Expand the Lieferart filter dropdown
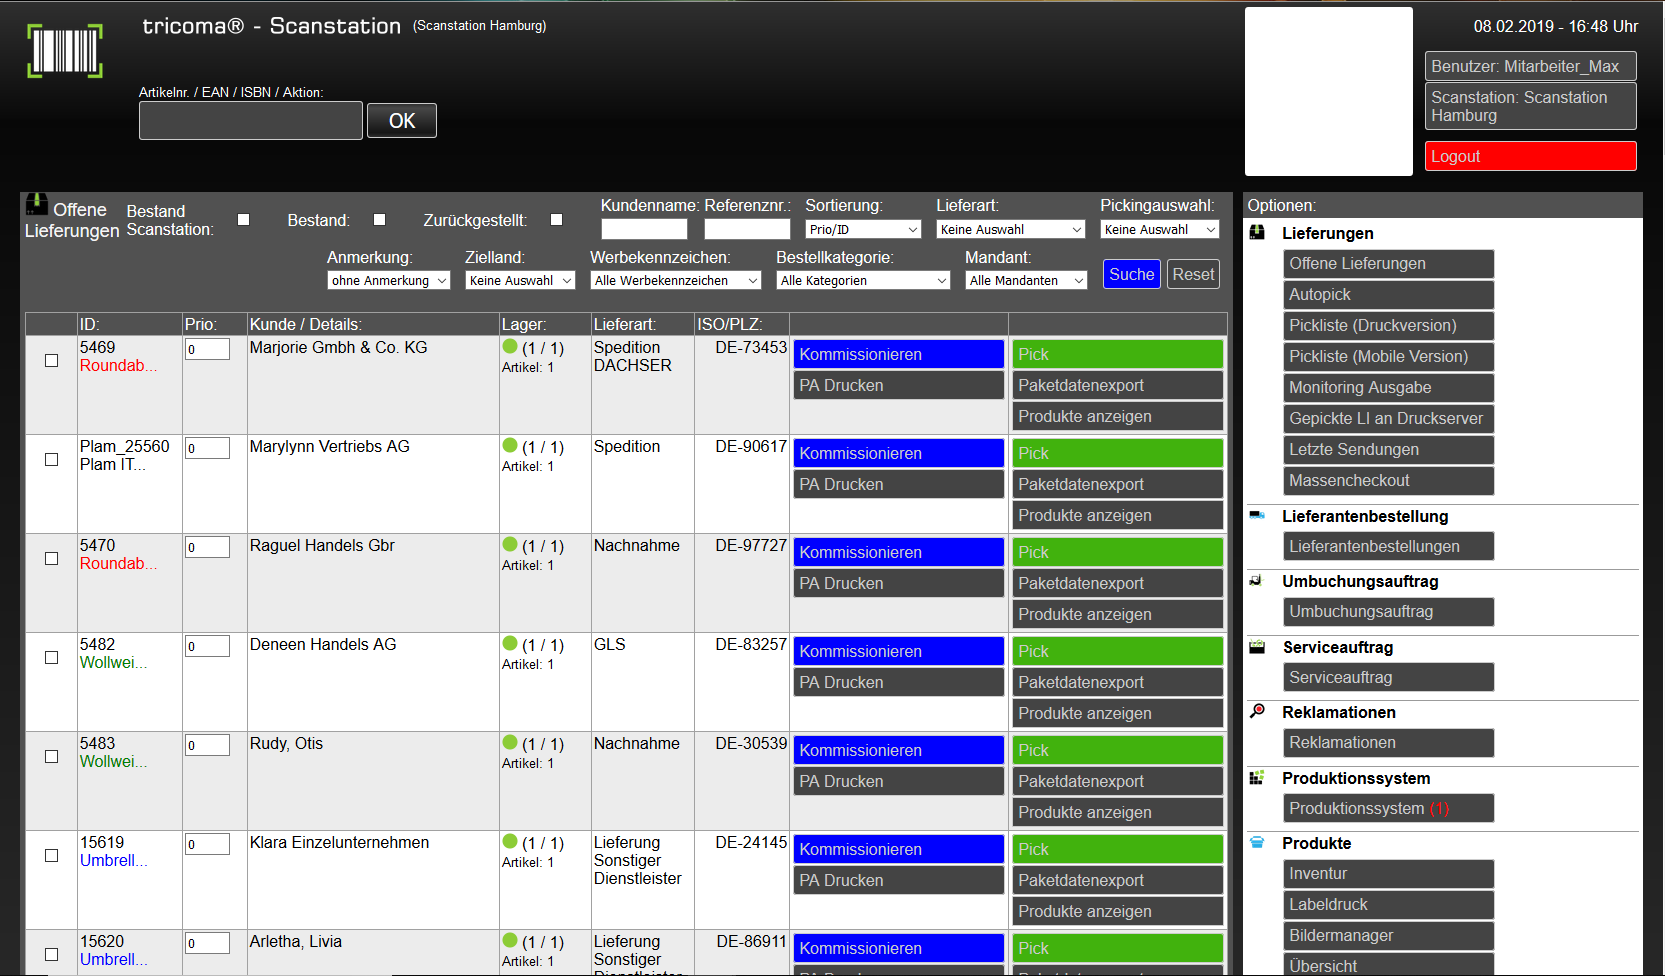This screenshot has height=976, width=1665. 1010,230
